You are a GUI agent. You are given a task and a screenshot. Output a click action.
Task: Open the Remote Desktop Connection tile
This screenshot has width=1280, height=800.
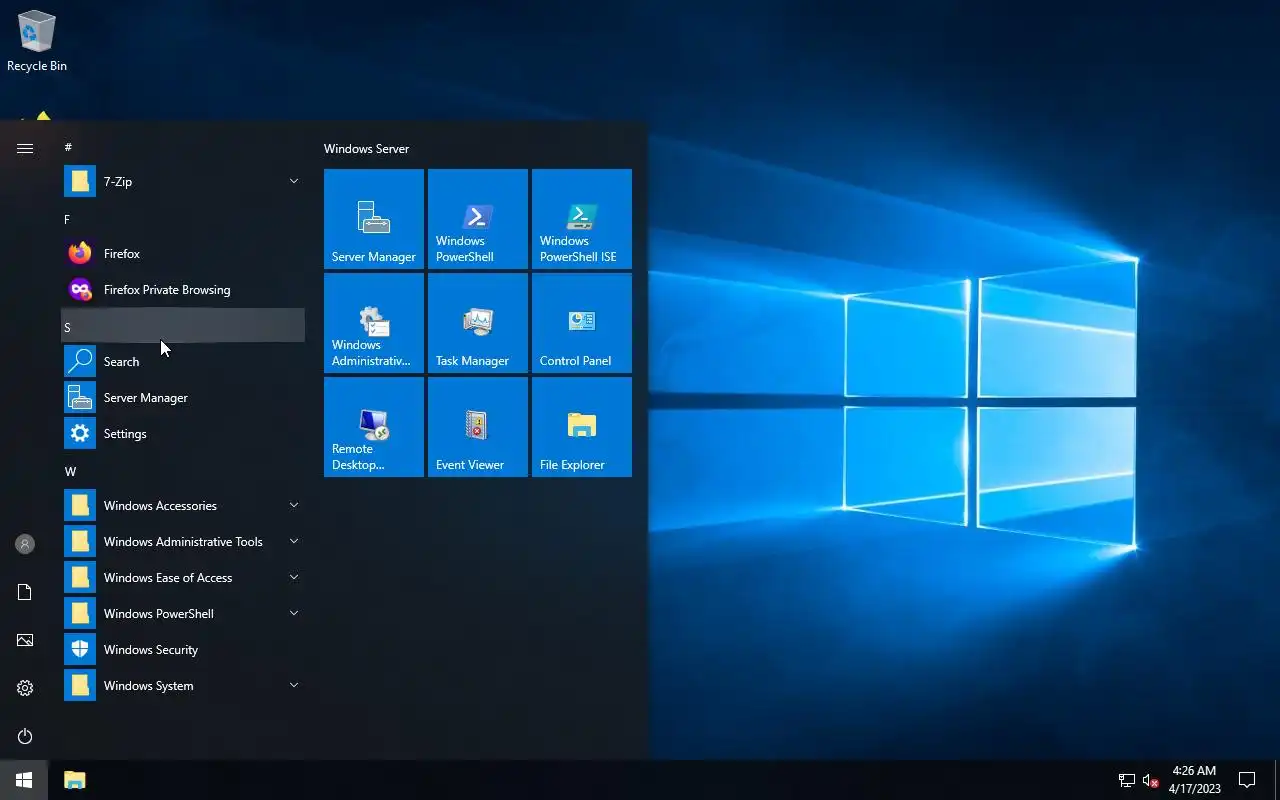tap(374, 427)
